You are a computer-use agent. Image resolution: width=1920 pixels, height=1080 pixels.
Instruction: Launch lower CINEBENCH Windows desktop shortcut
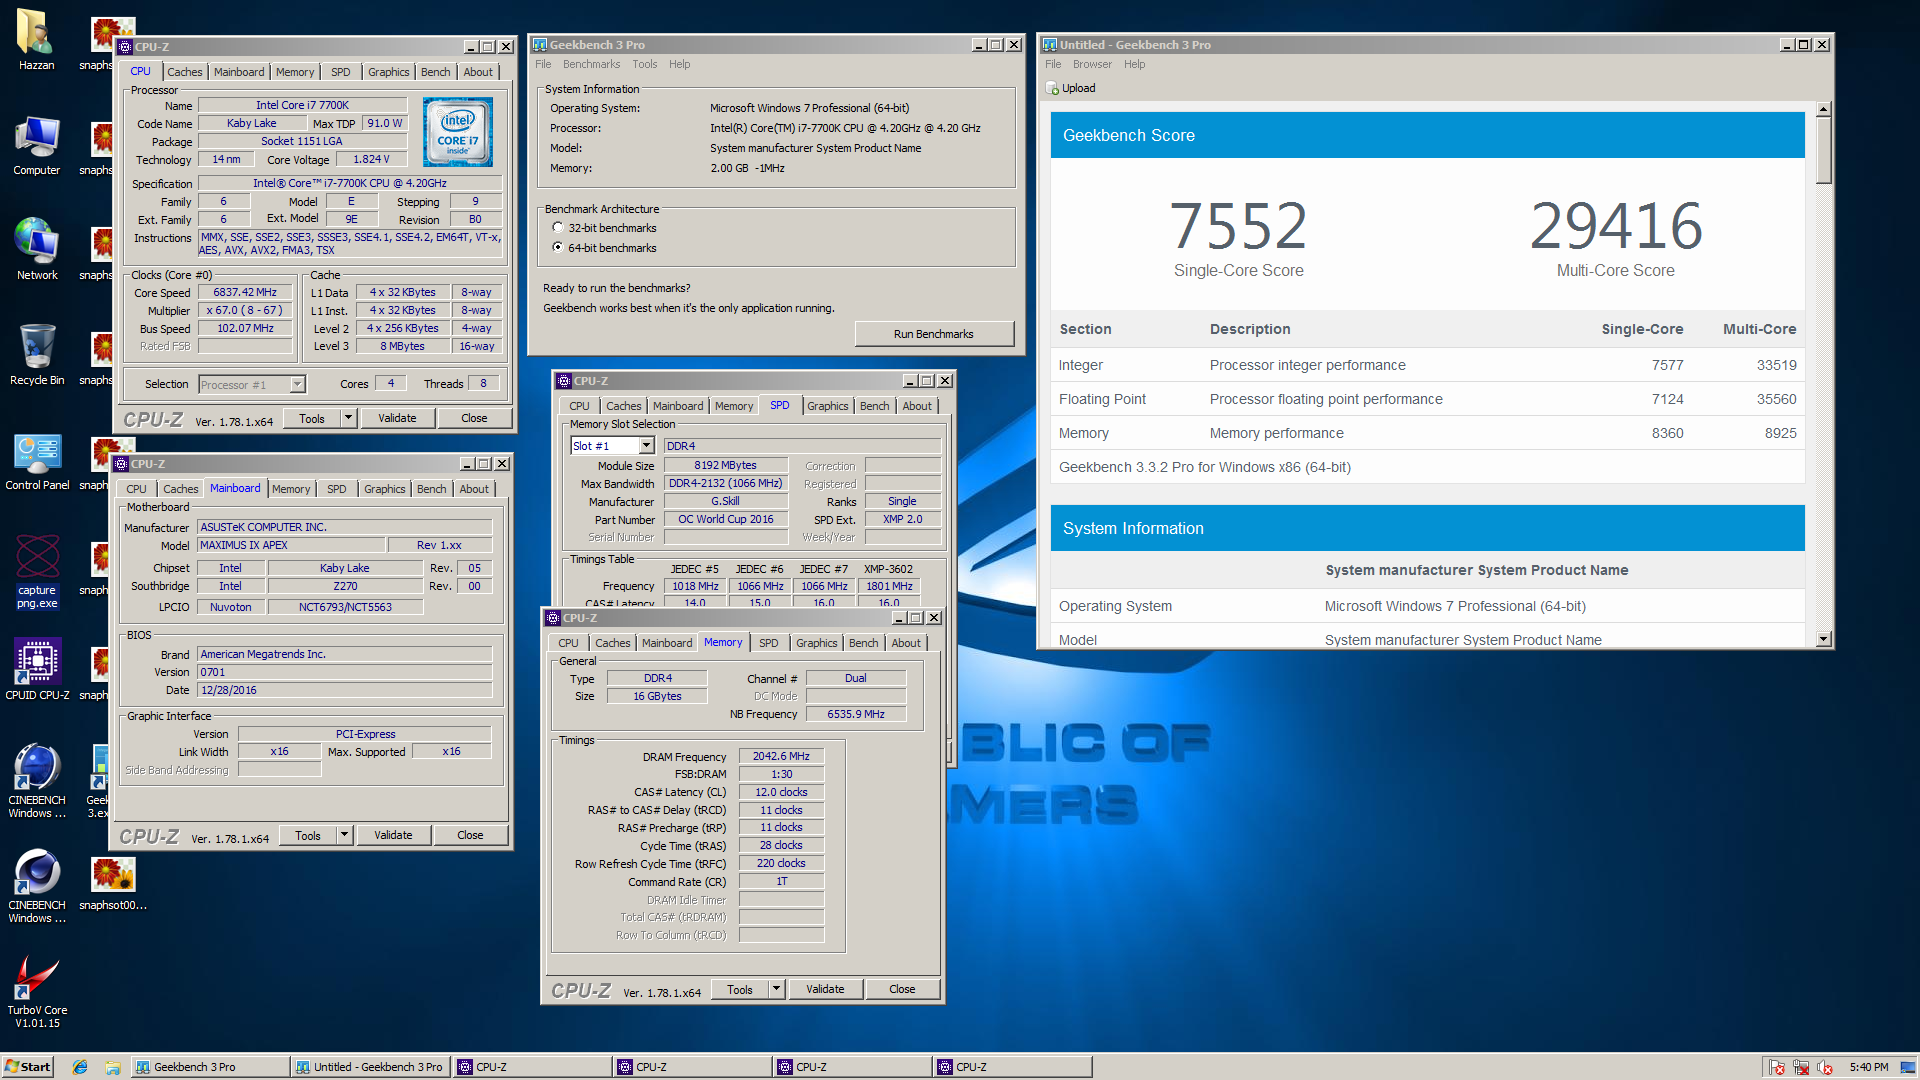click(37, 887)
